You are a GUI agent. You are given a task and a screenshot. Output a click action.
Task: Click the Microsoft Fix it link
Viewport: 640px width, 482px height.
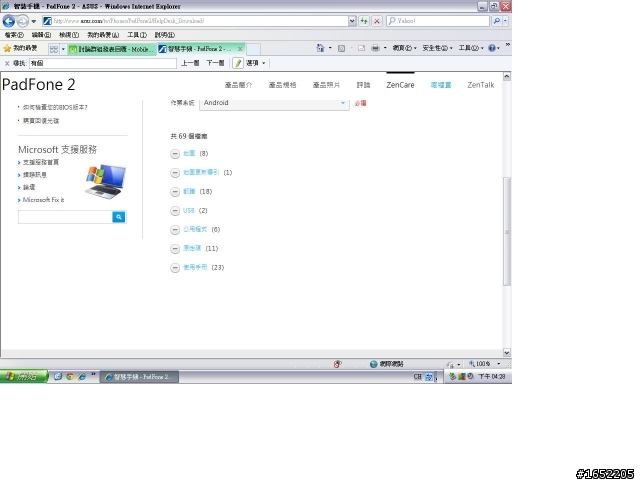point(43,200)
